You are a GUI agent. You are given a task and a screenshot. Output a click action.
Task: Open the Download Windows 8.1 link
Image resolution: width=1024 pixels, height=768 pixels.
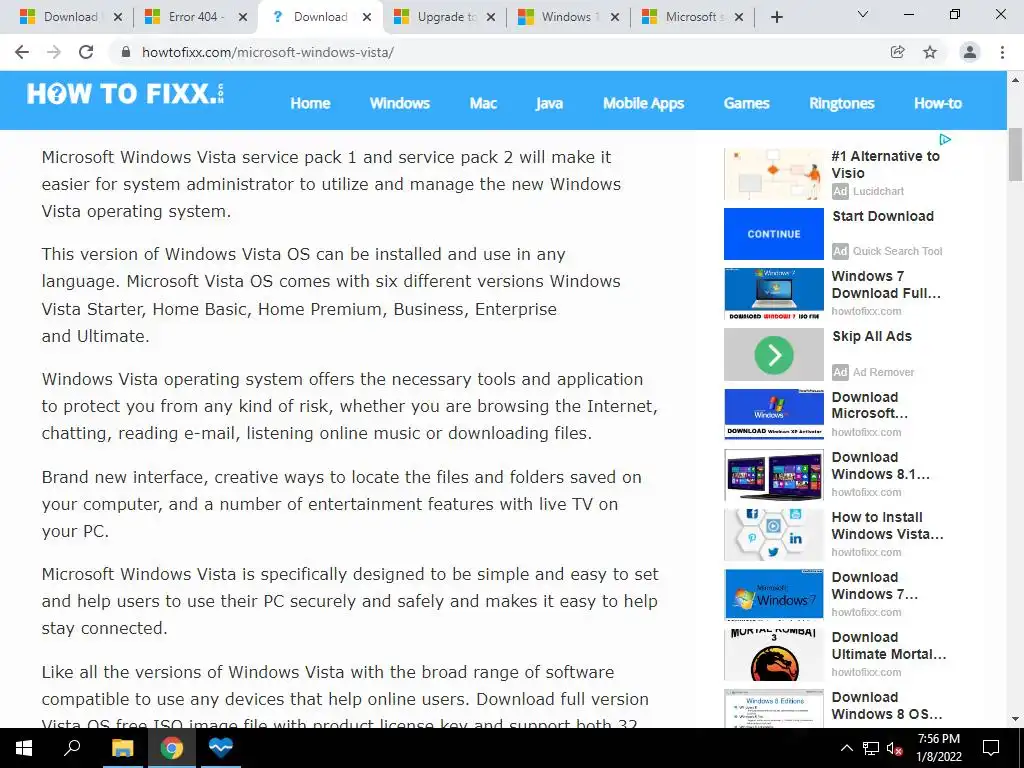tap(880, 466)
